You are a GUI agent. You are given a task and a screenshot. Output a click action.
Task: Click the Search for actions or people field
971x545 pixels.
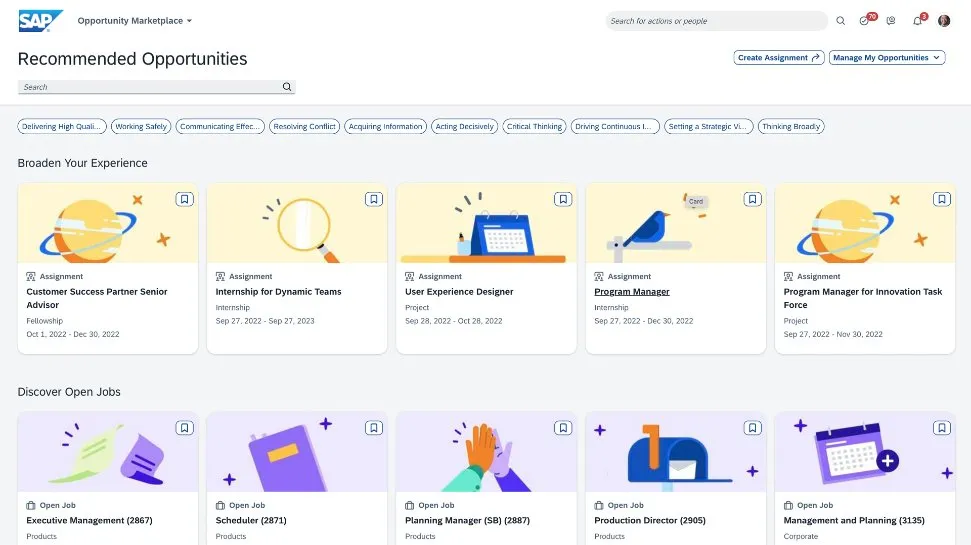pos(715,21)
